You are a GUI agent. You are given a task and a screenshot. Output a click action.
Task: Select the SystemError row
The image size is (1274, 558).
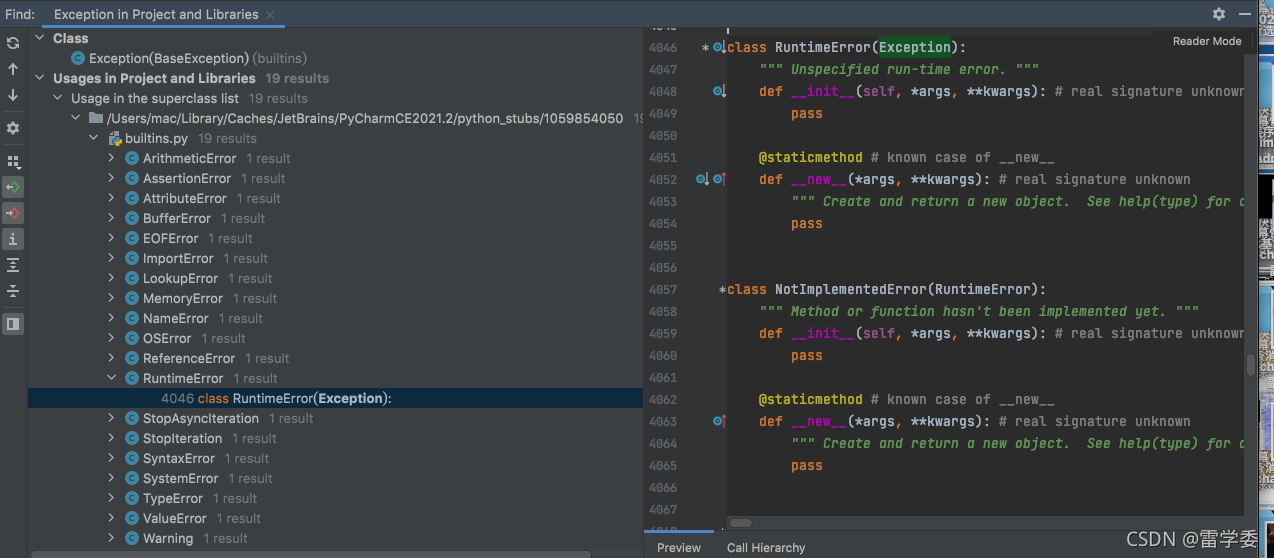click(335, 478)
